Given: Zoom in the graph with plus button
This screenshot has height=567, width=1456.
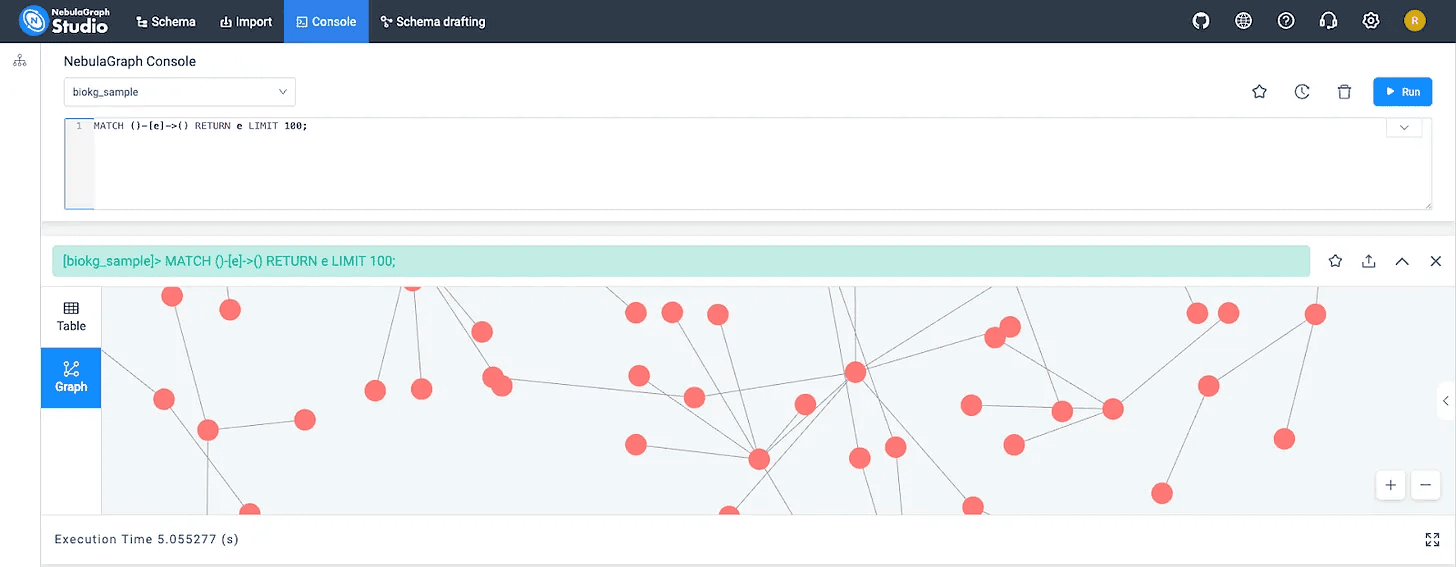Looking at the screenshot, I should 1391,486.
